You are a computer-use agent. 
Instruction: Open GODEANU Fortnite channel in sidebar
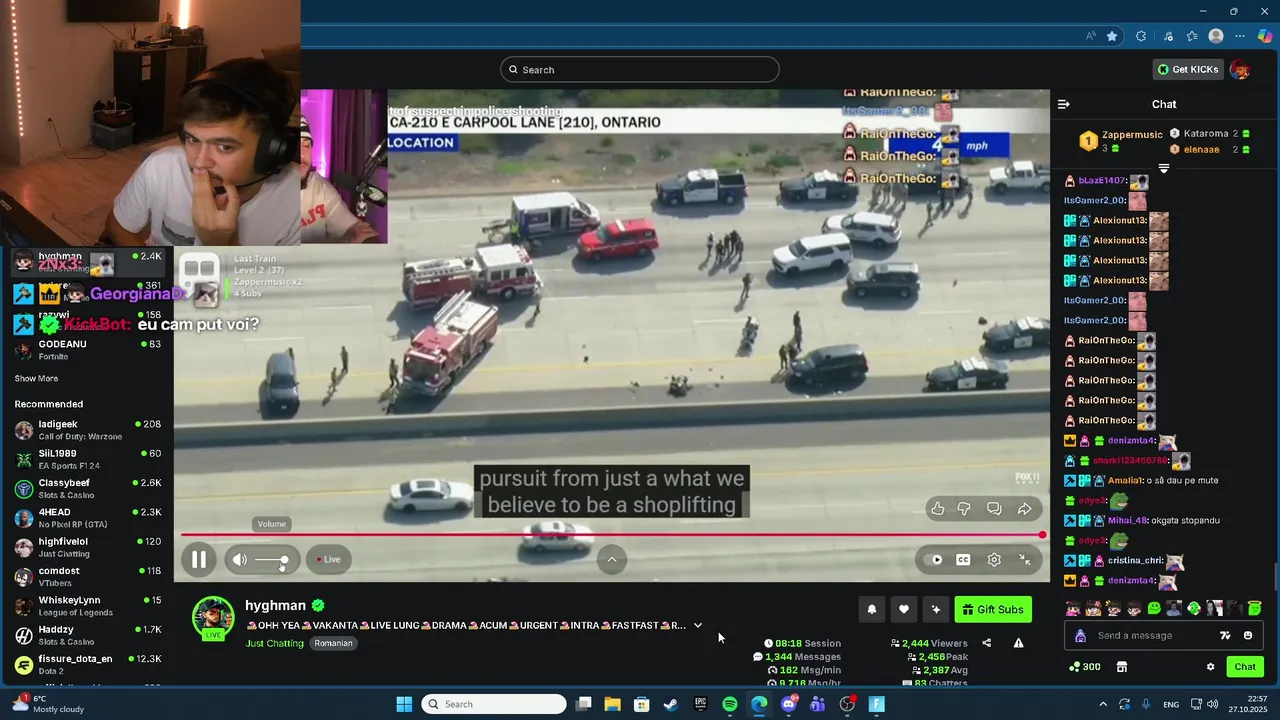pyautogui.click(x=87, y=350)
